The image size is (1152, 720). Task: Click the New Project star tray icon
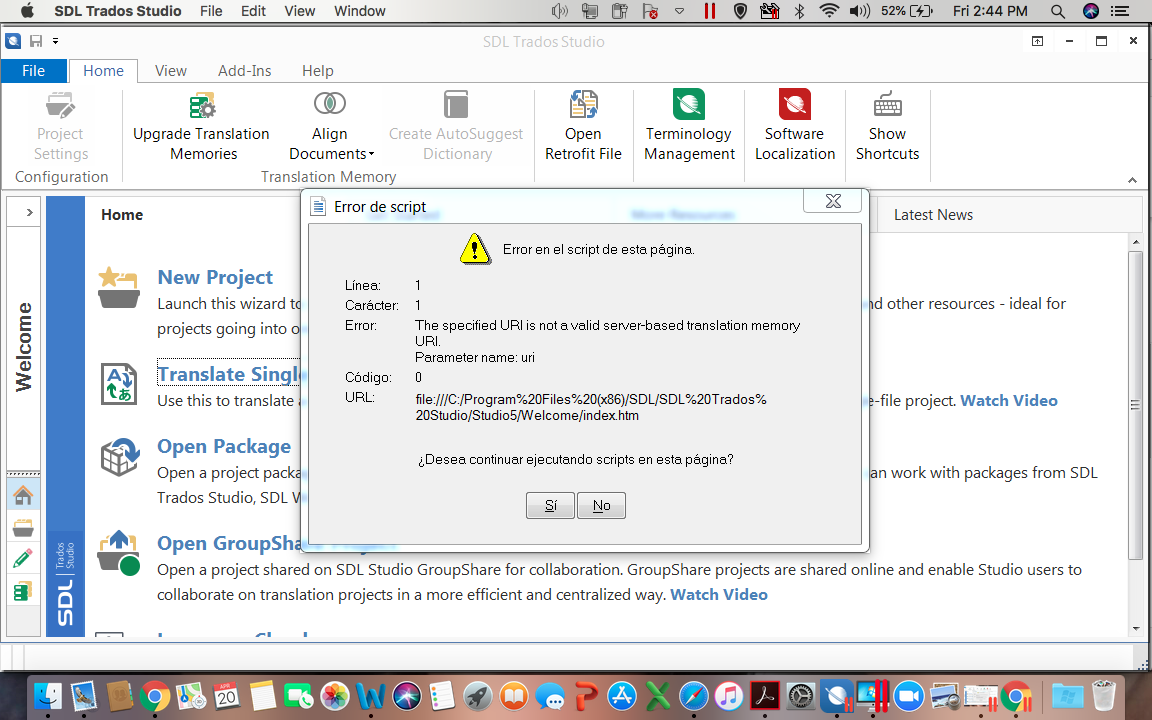coord(119,287)
